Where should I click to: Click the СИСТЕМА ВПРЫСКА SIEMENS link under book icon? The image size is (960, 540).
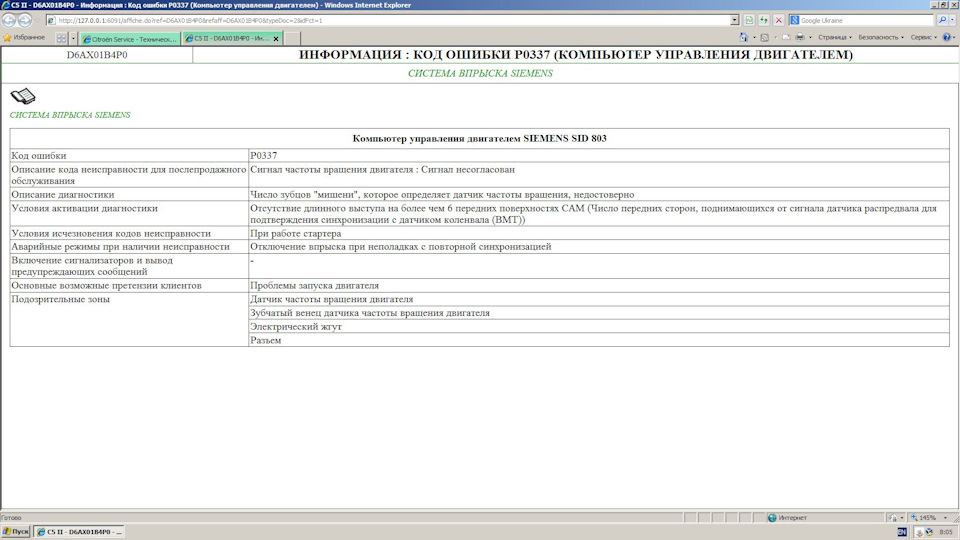click(70, 114)
